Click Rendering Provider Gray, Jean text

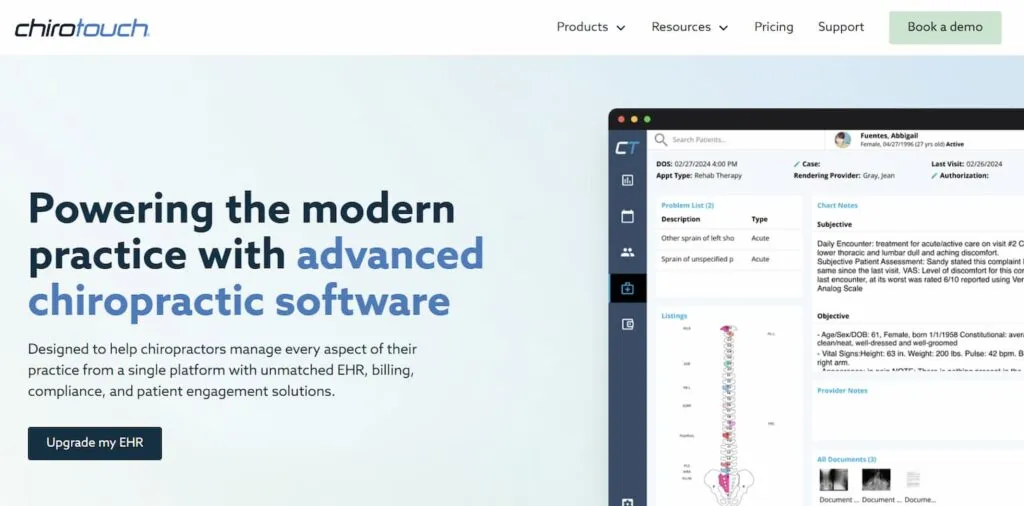844,176
